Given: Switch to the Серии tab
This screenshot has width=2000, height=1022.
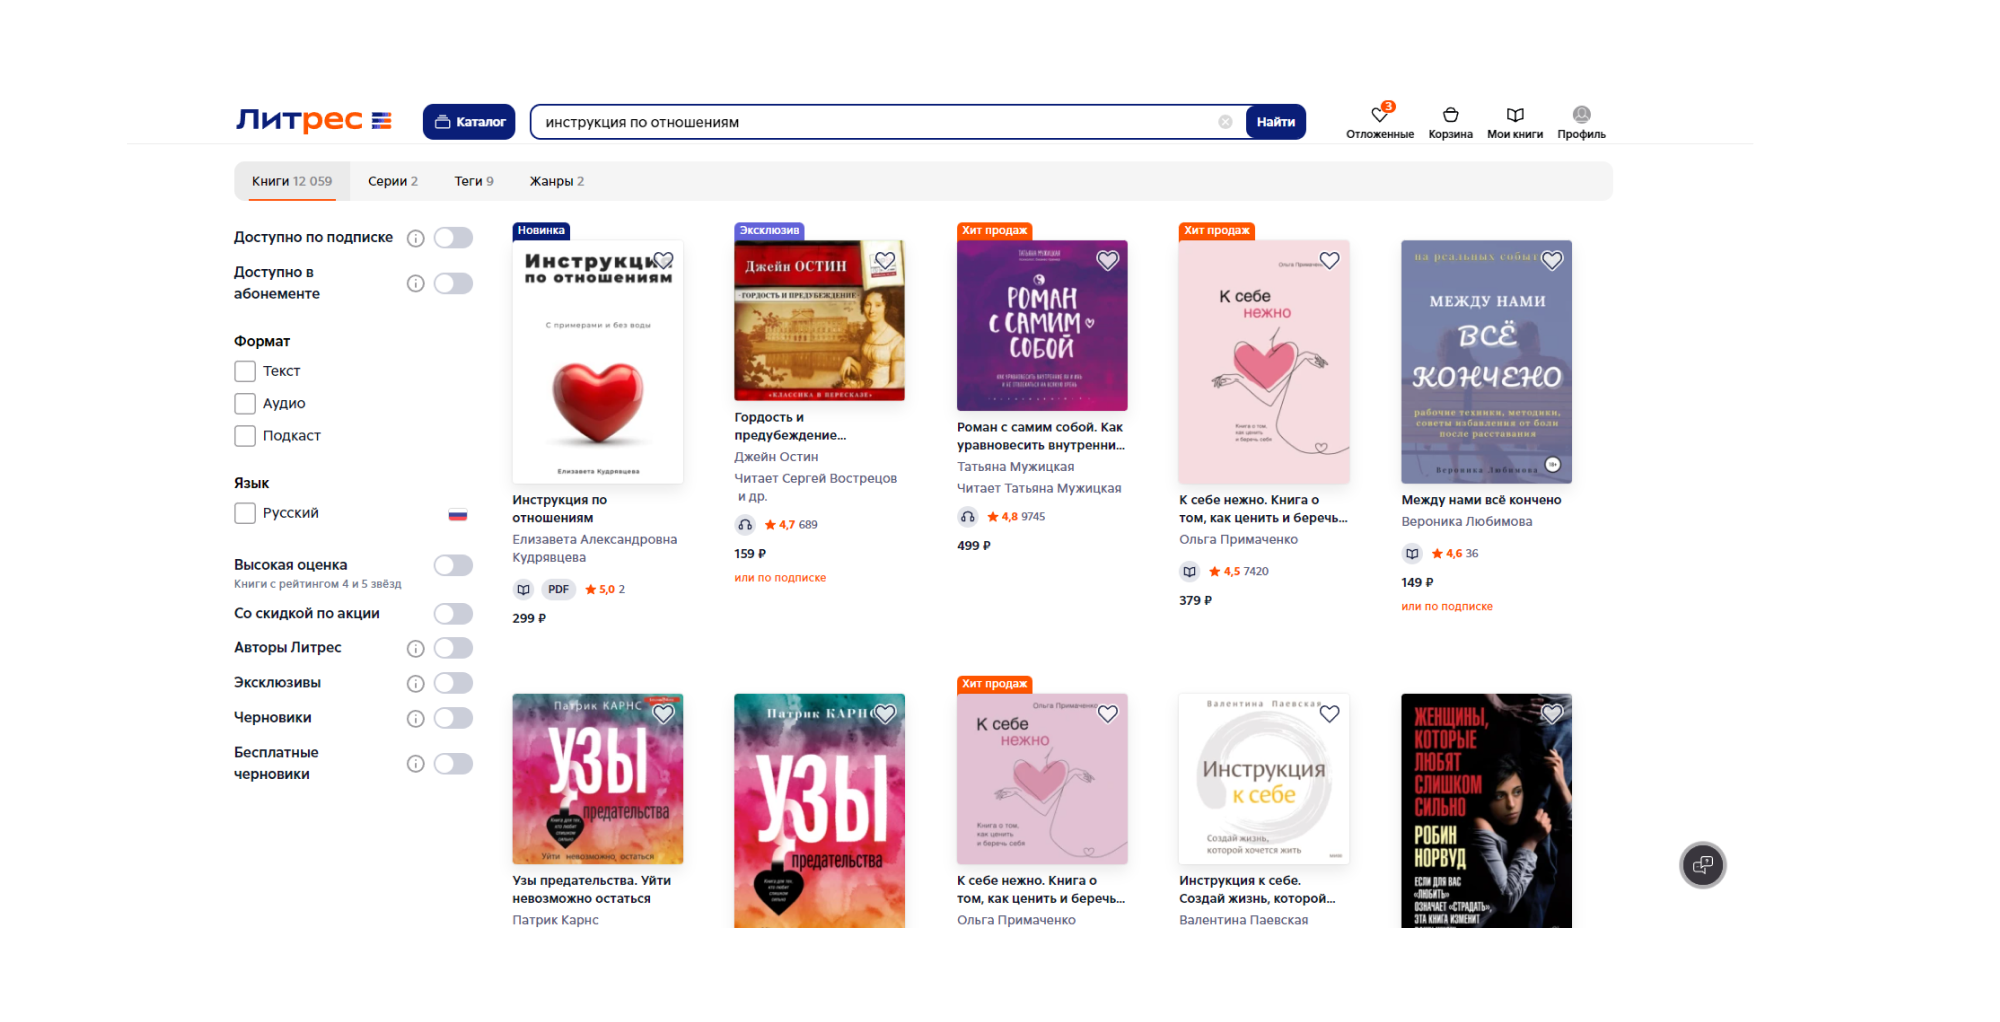Looking at the screenshot, I should [392, 182].
